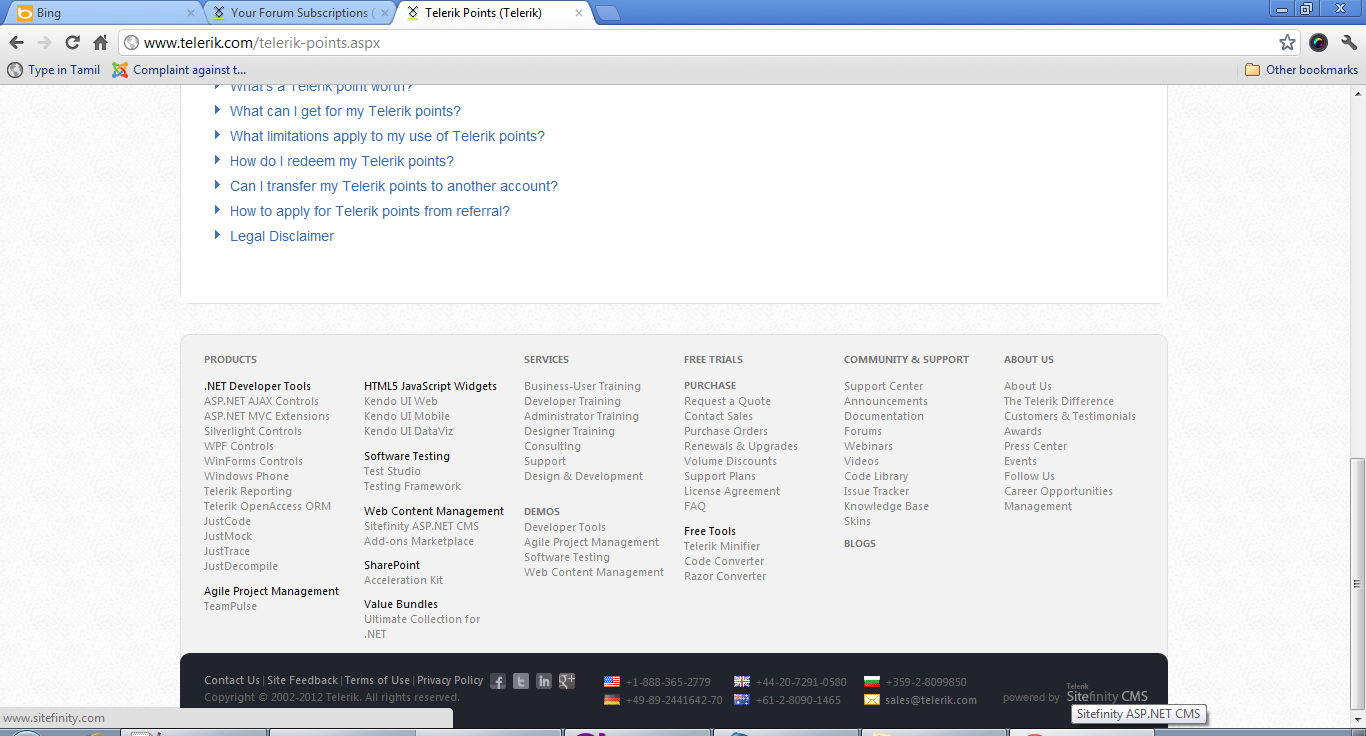Open the Knowledge Base link
Screen dimensions: 1366x736
point(886,506)
